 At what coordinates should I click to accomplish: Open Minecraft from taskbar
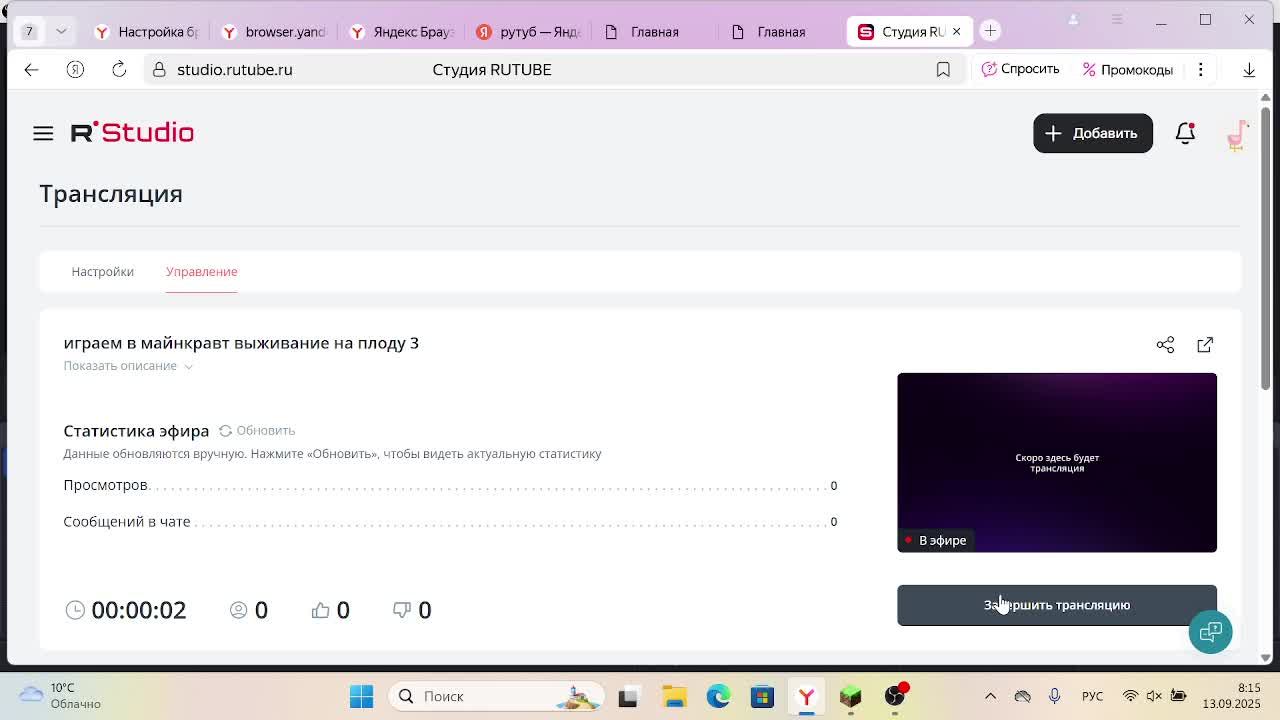[x=850, y=696]
